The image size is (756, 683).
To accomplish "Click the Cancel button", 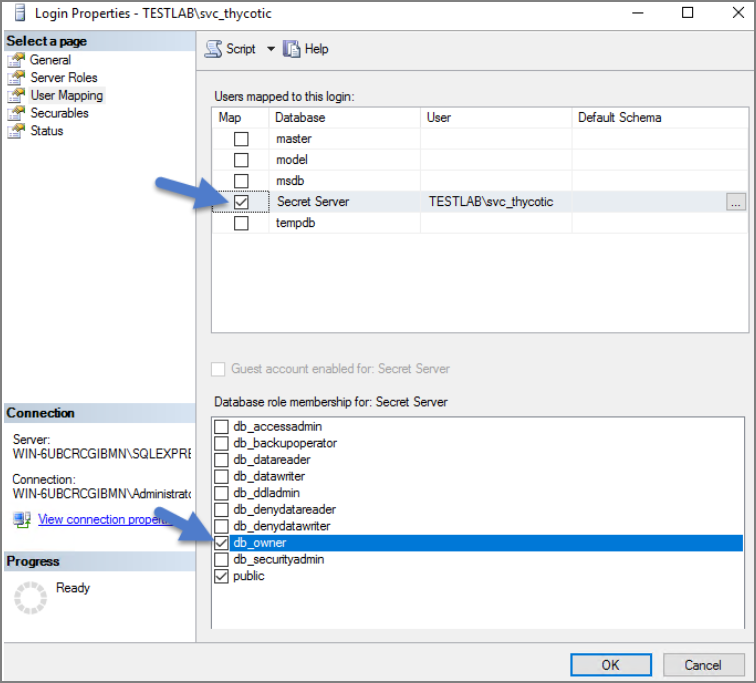I will point(703,665).
